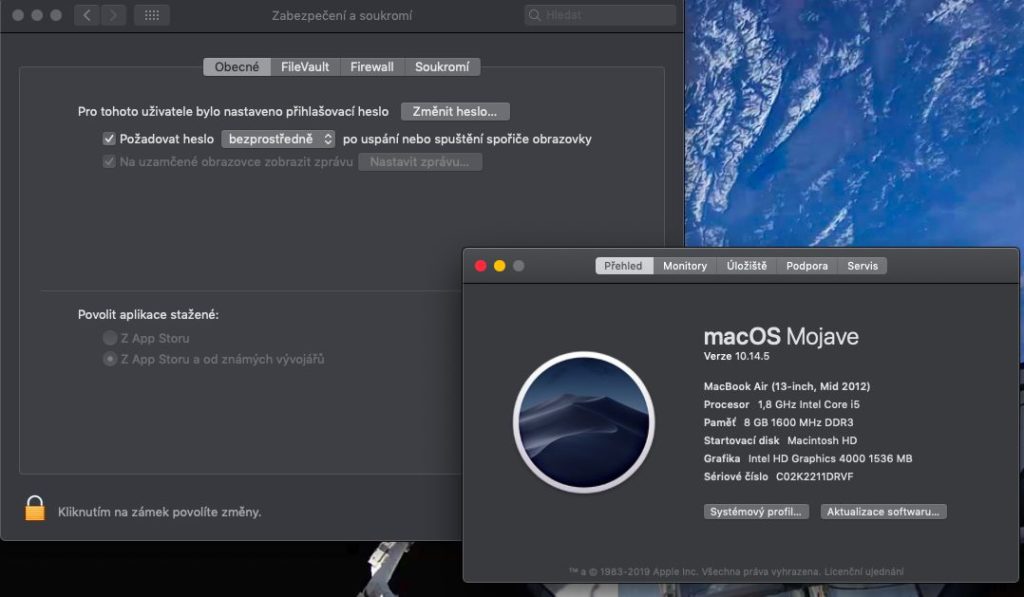This screenshot has width=1024, height=597.
Task: Select App Store and known developers option
Action: pyautogui.click(x=110, y=359)
